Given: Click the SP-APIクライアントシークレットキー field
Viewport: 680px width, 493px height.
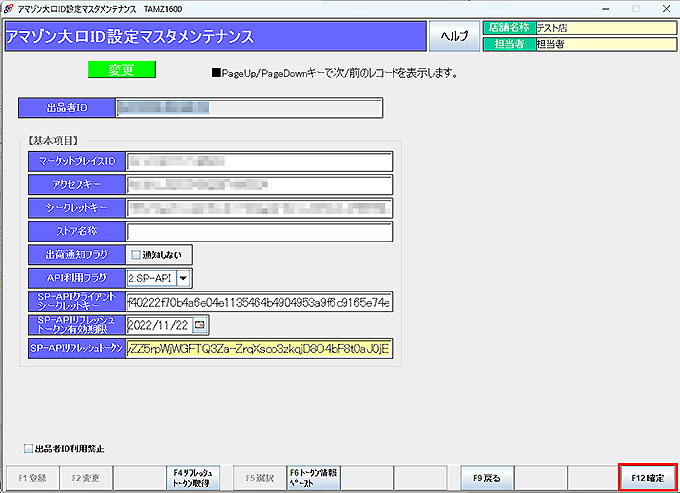Looking at the screenshot, I should [259, 302].
